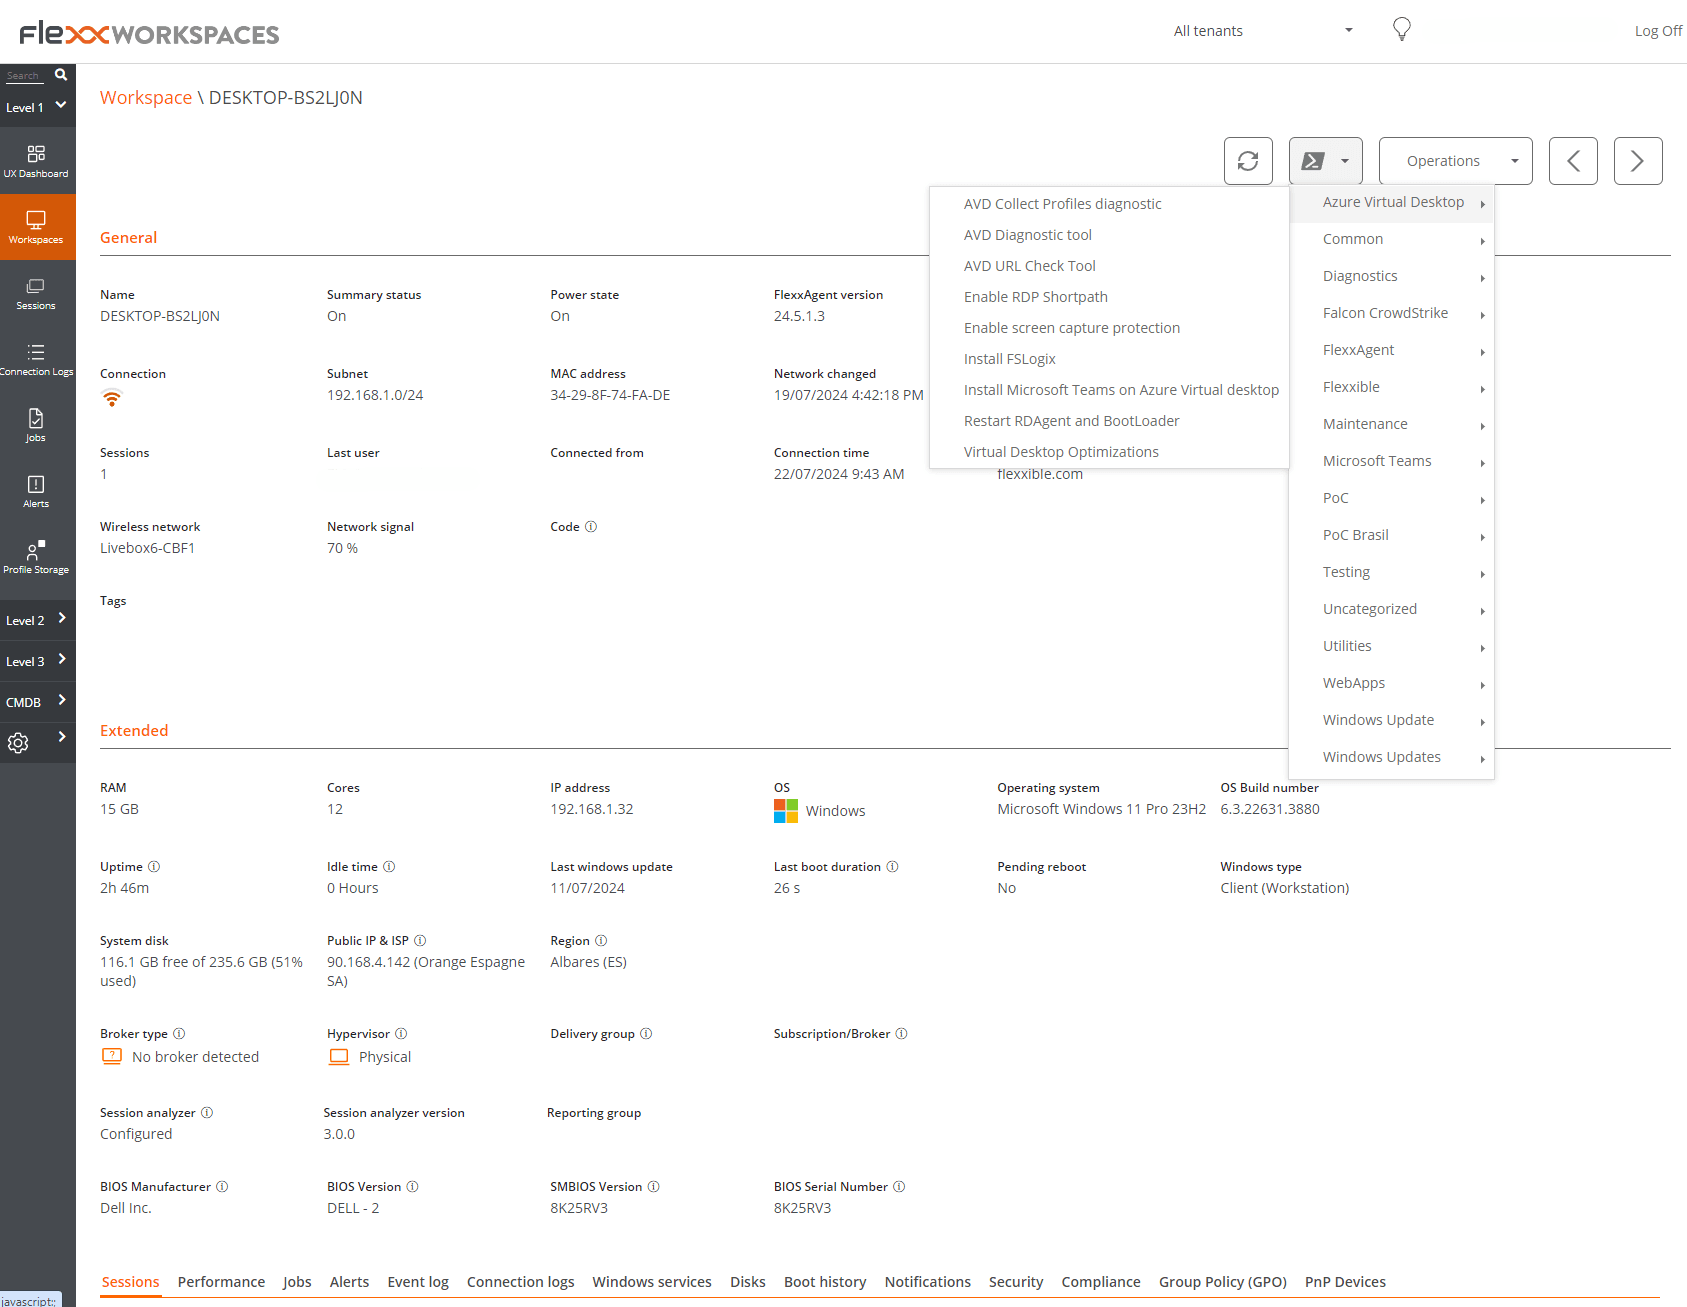Click info icon beside Delivery group
Image resolution: width=1687 pixels, height=1307 pixels.
coord(646,1034)
